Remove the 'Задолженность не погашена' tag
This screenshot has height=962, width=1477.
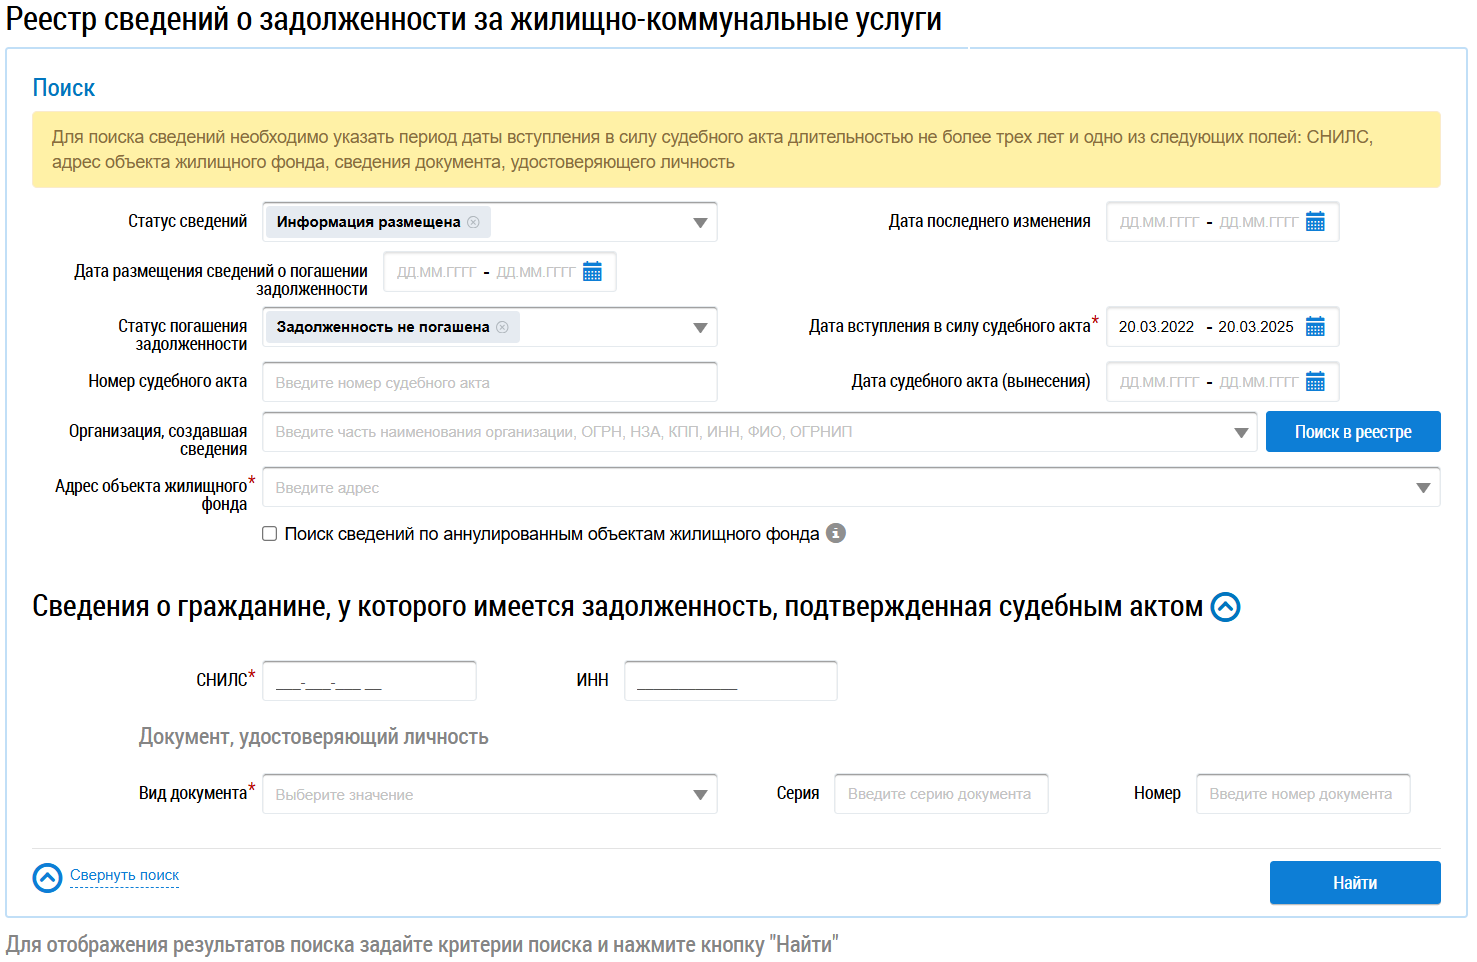tap(502, 327)
